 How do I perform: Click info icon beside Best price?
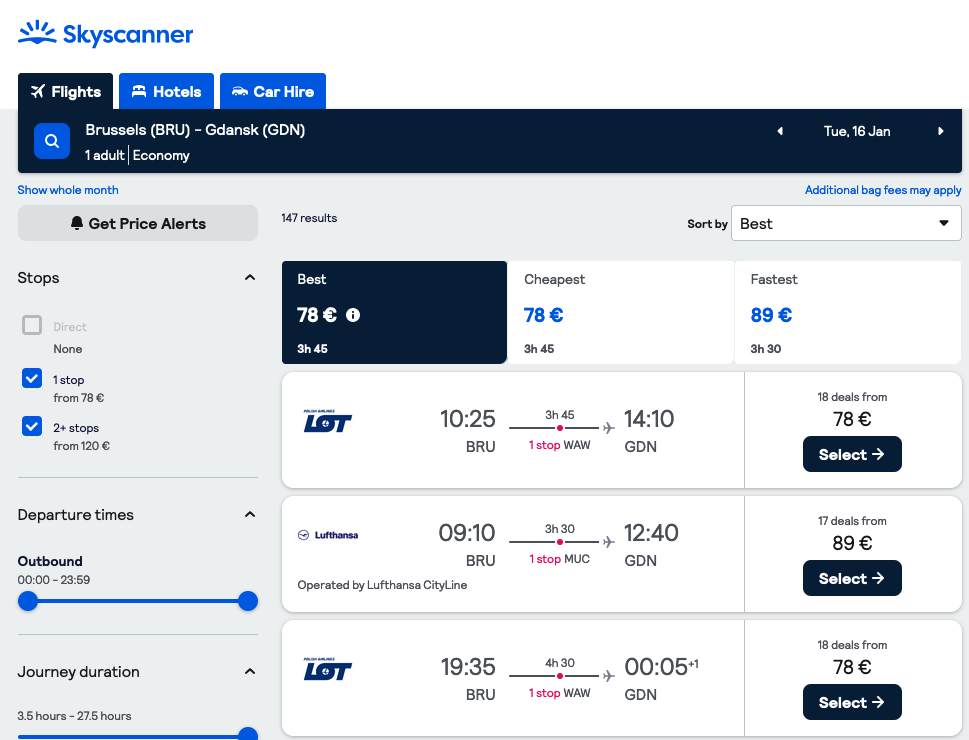[353, 315]
